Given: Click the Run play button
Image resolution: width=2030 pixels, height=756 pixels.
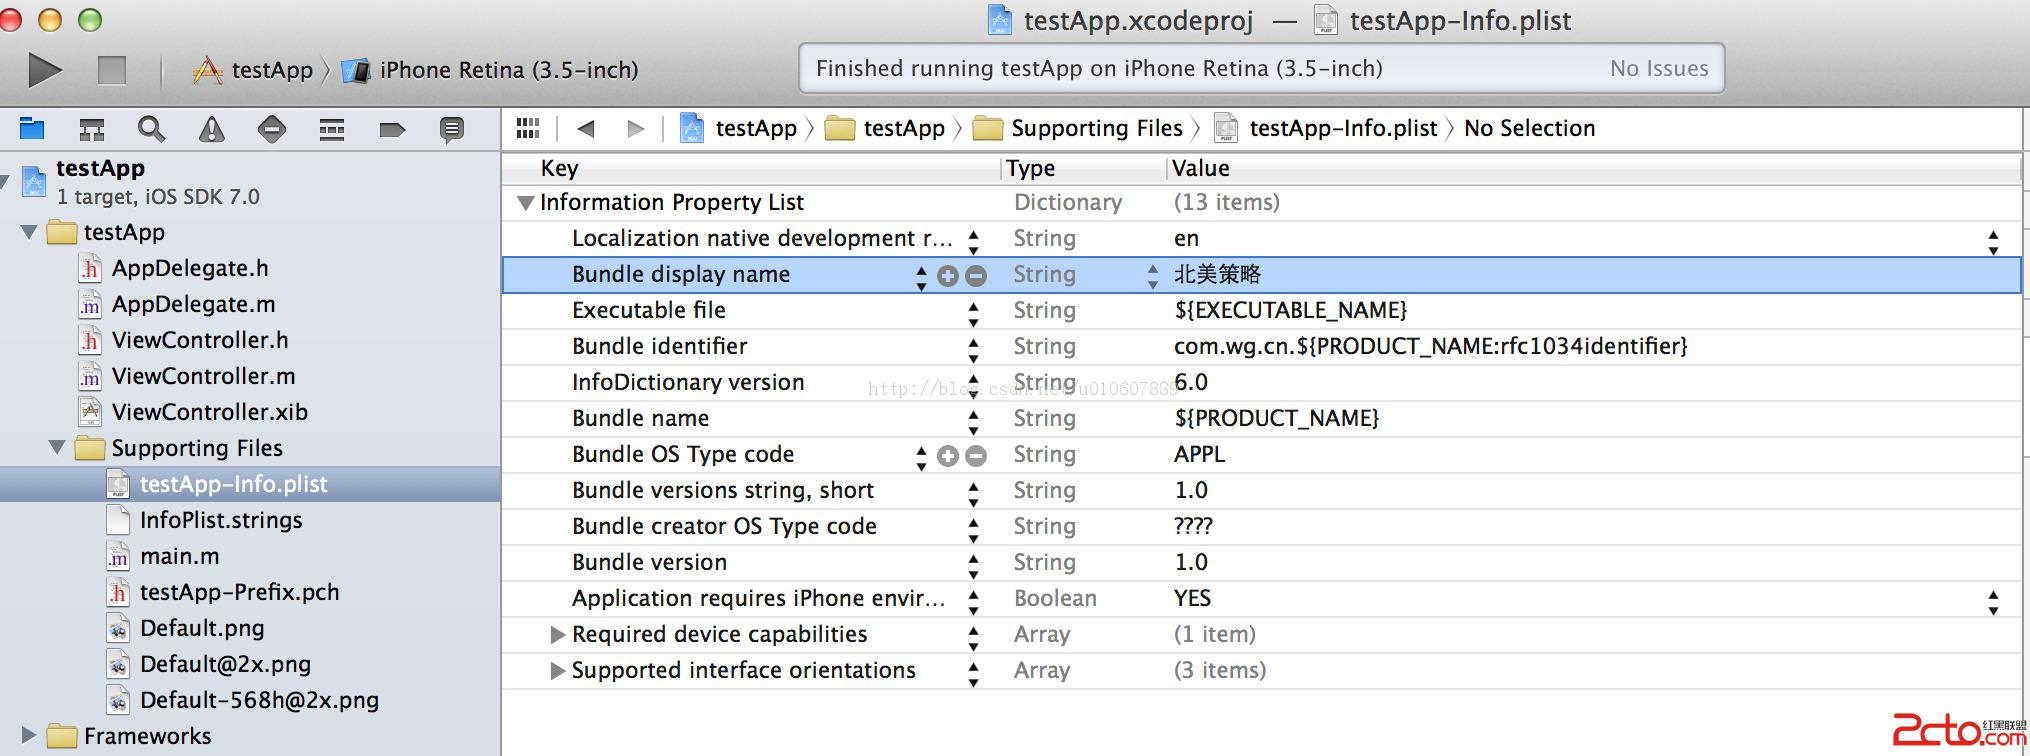Looking at the screenshot, I should [44, 70].
